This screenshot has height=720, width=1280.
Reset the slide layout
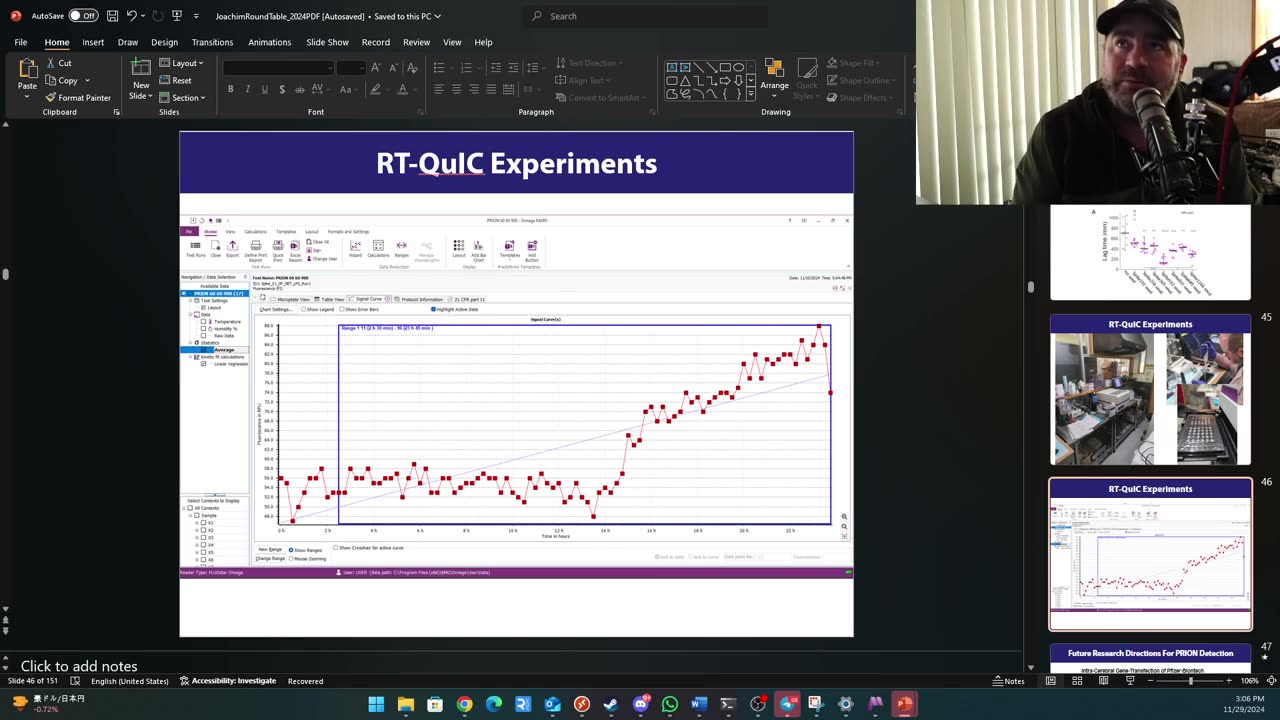[175, 80]
